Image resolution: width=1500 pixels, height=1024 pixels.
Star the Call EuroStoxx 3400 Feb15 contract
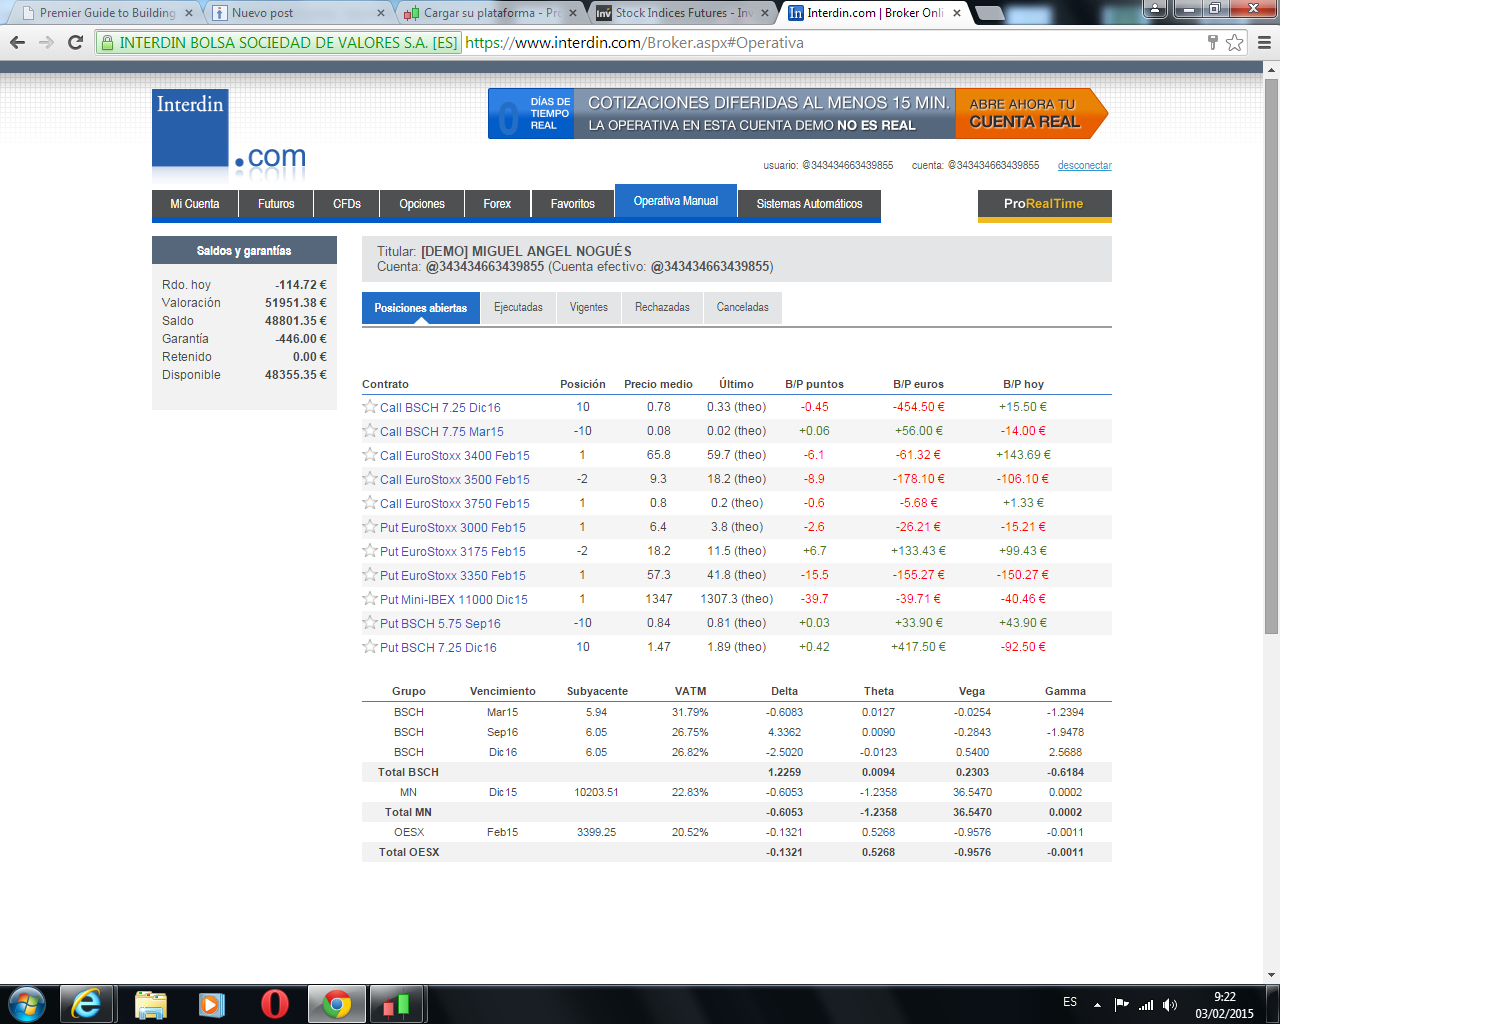(370, 455)
